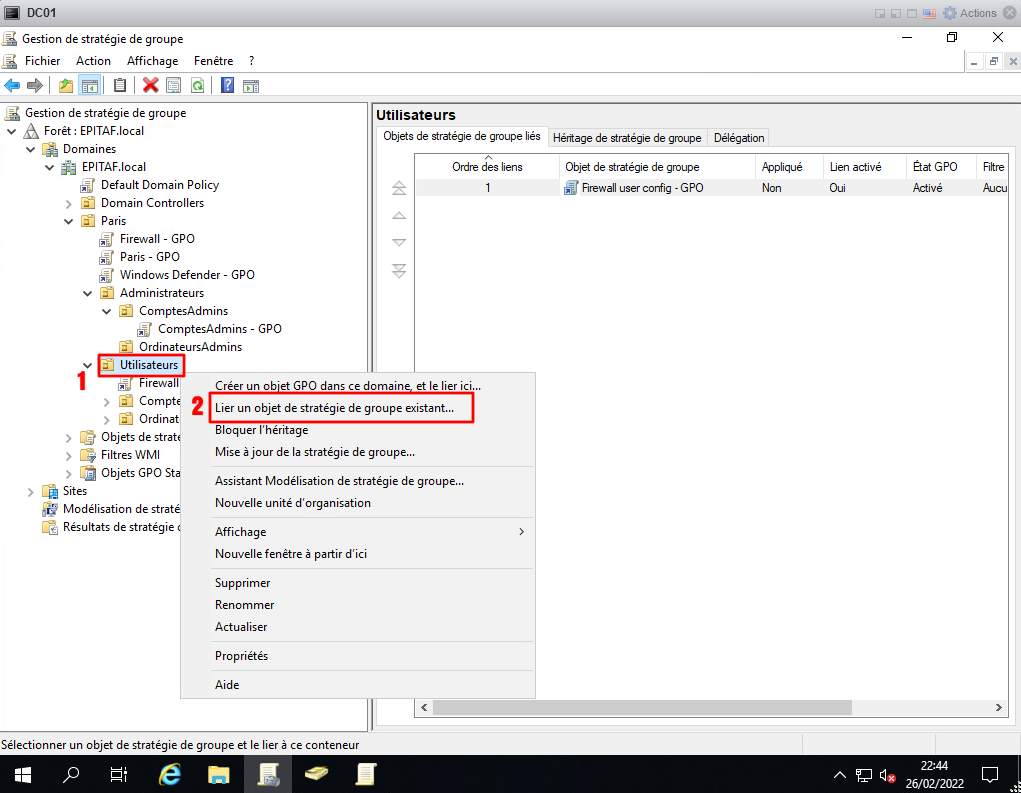Click the blue Help question mark icon
The image size is (1021, 793).
(228, 85)
